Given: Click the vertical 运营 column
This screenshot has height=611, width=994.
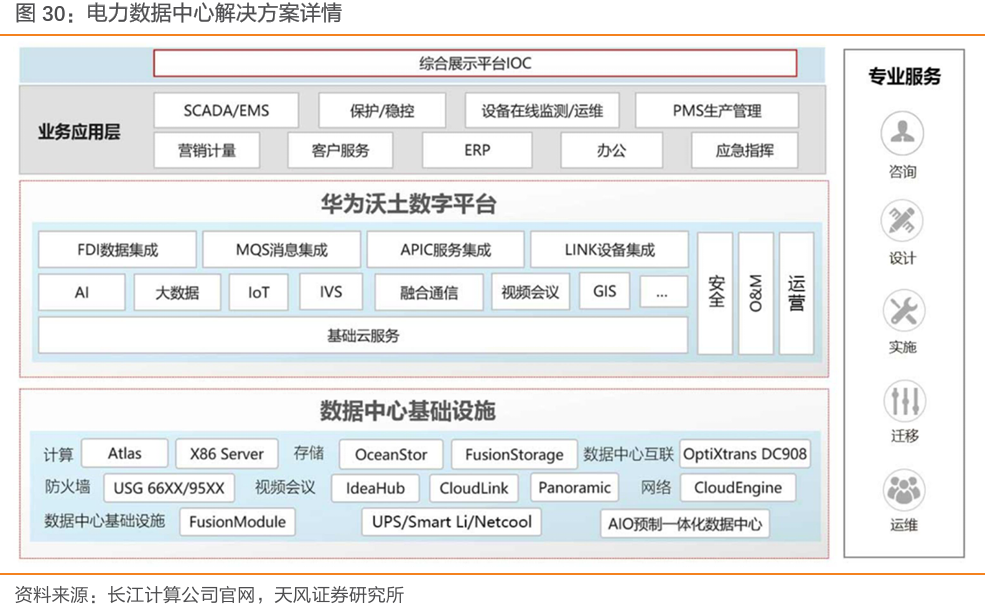Looking at the screenshot, I should click(796, 293).
